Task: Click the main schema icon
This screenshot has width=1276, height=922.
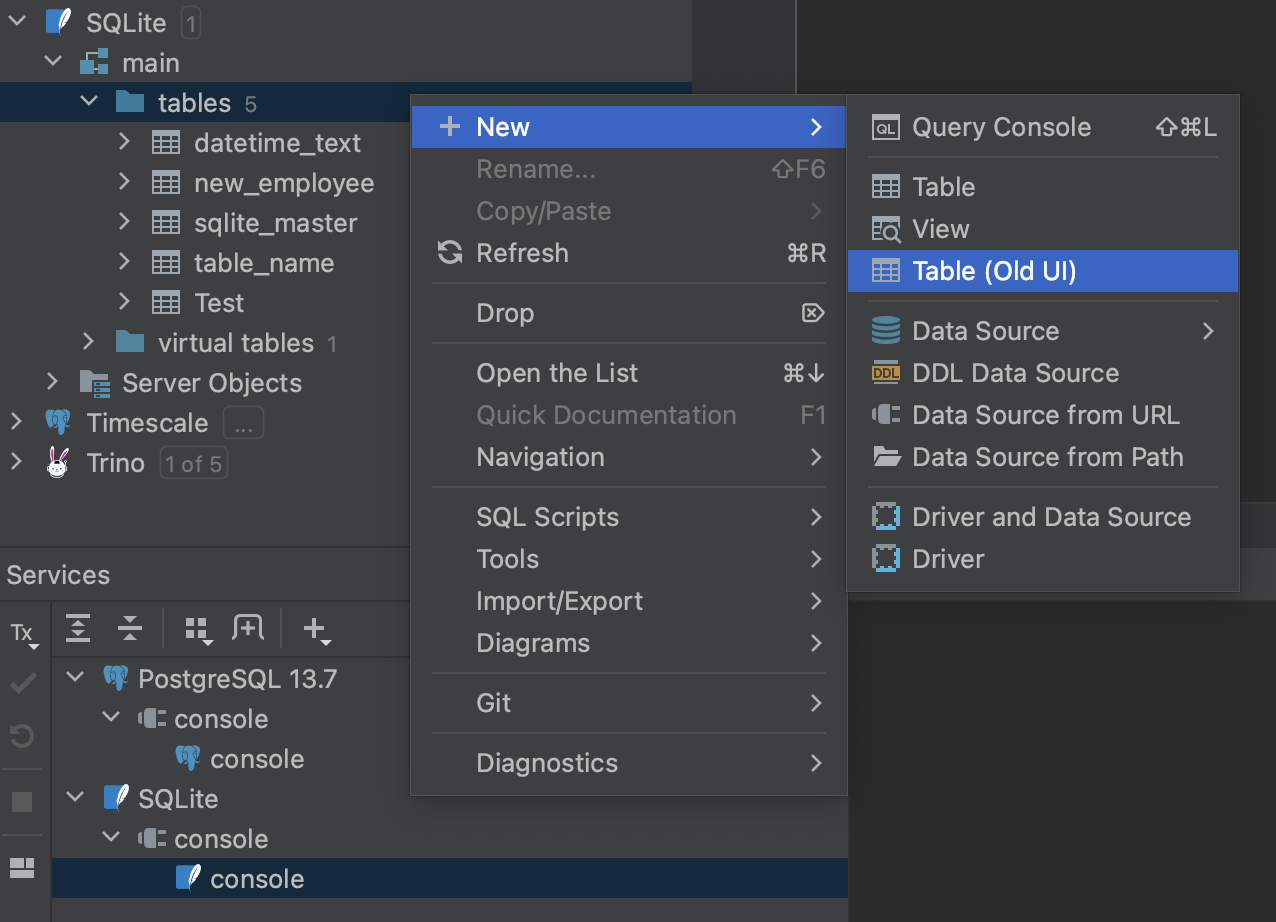Action: click(x=94, y=63)
